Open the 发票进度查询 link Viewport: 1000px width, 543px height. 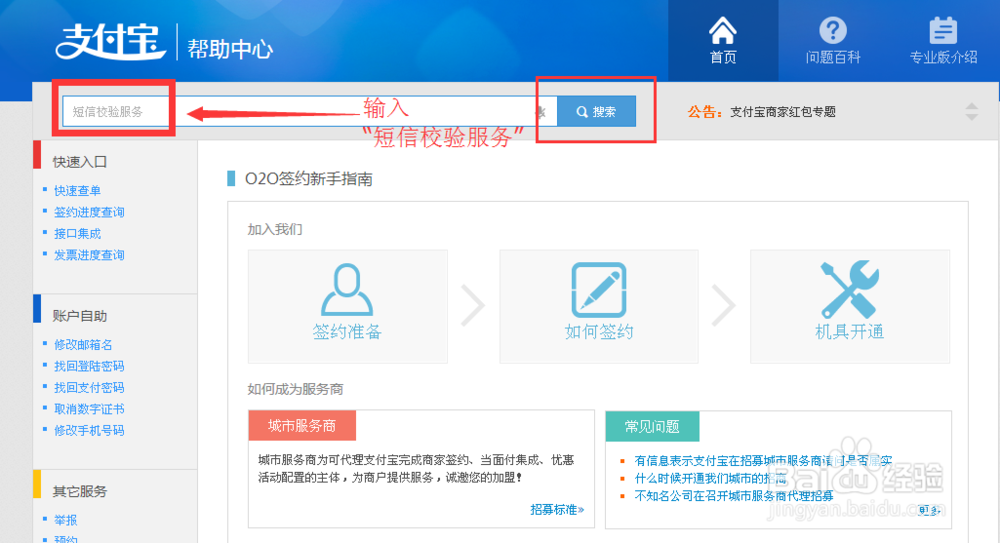[89, 255]
